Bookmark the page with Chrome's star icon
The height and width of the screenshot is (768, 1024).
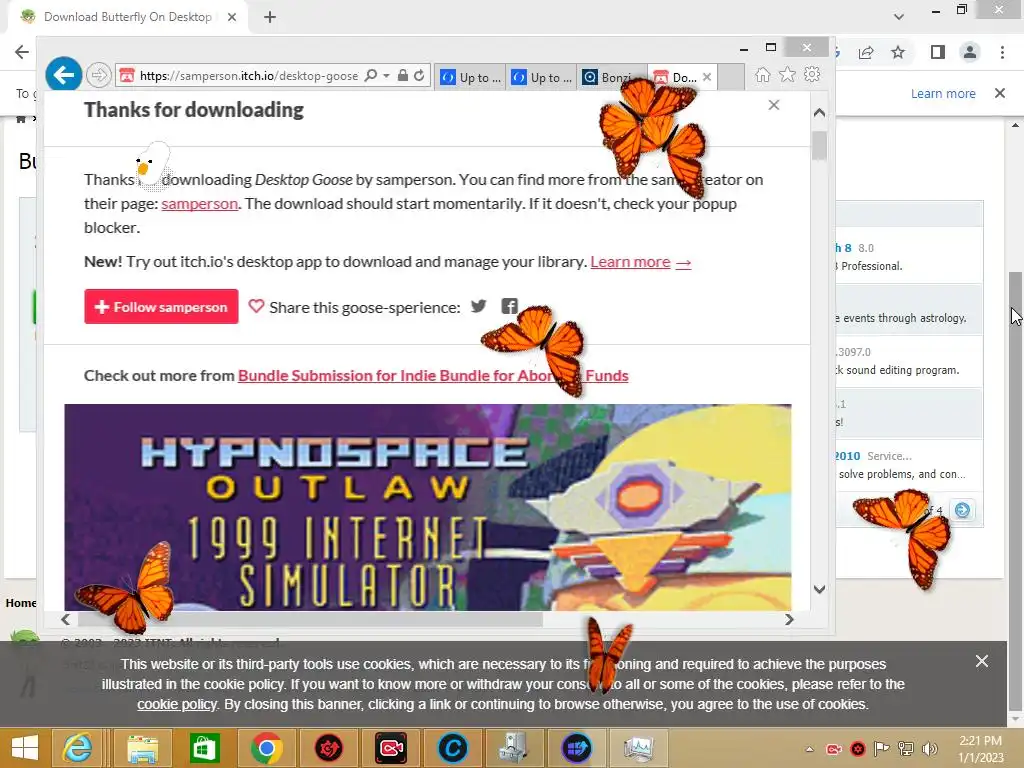[x=899, y=52]
